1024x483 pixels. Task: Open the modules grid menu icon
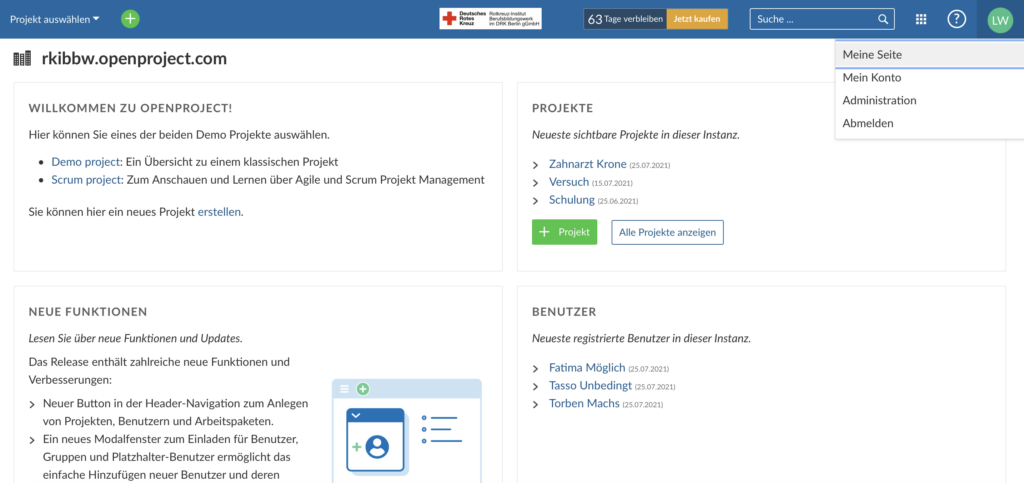[x=921, y=20]
